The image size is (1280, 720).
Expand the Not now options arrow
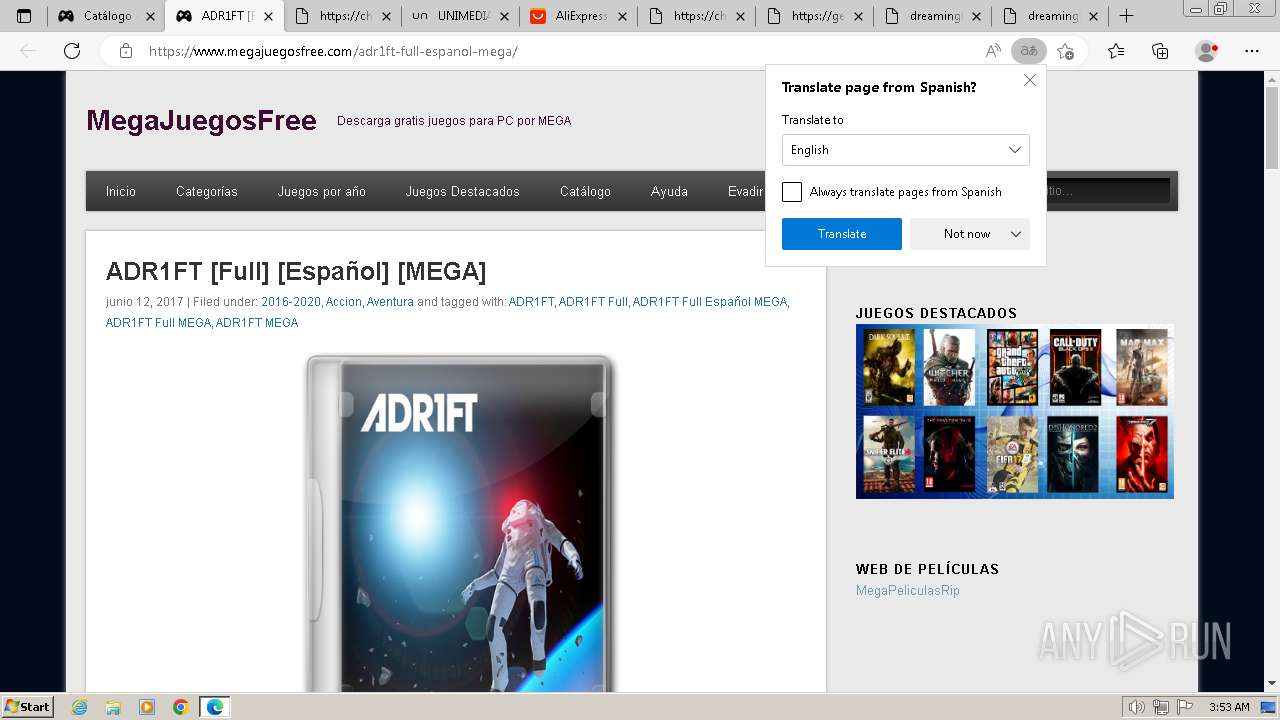[1016, 234]
